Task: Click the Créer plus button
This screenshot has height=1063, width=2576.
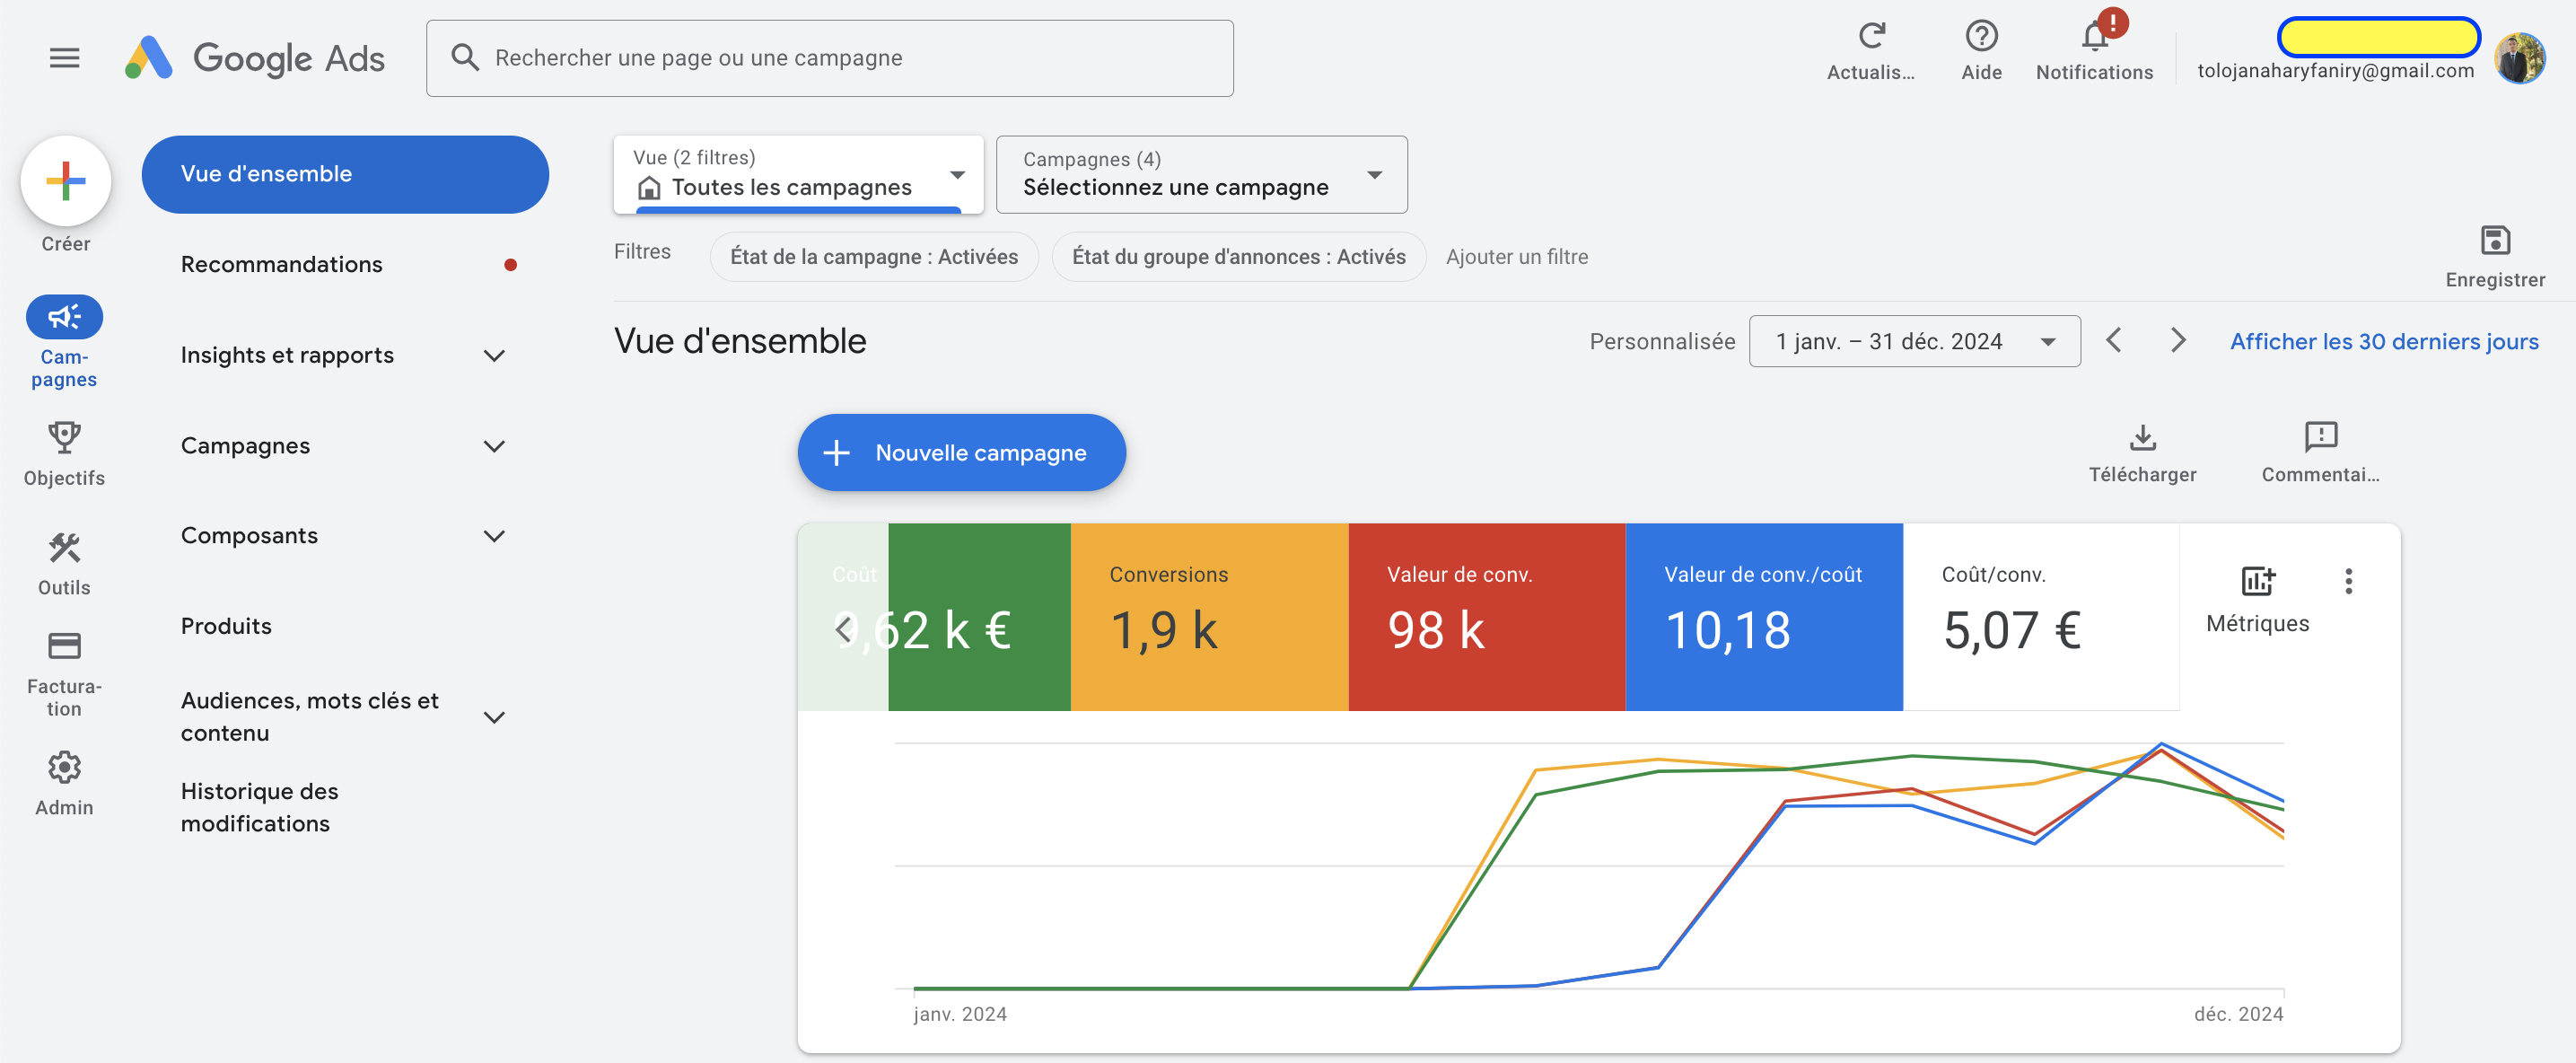Action: coord(65,181)
